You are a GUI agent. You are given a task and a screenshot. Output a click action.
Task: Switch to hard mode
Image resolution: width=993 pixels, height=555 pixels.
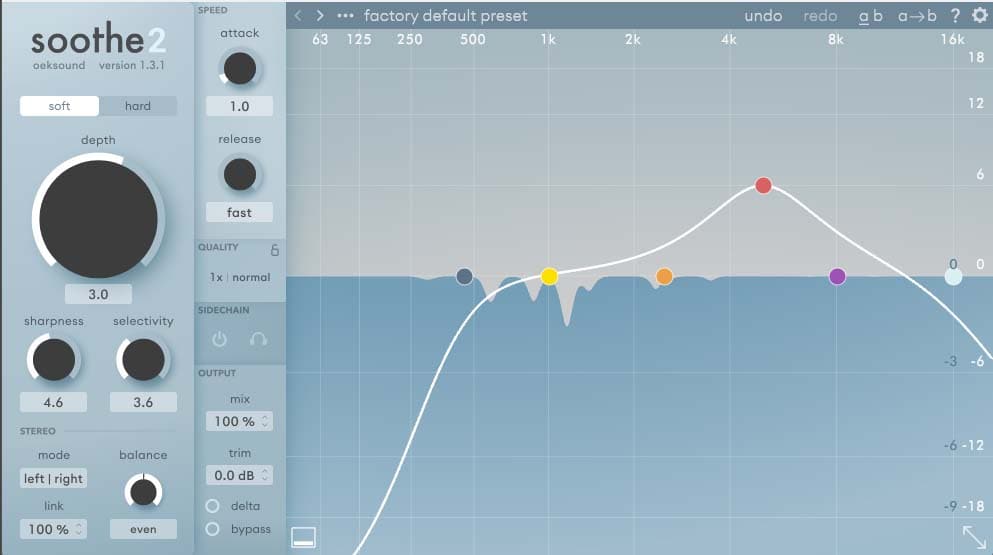[138, 106]
